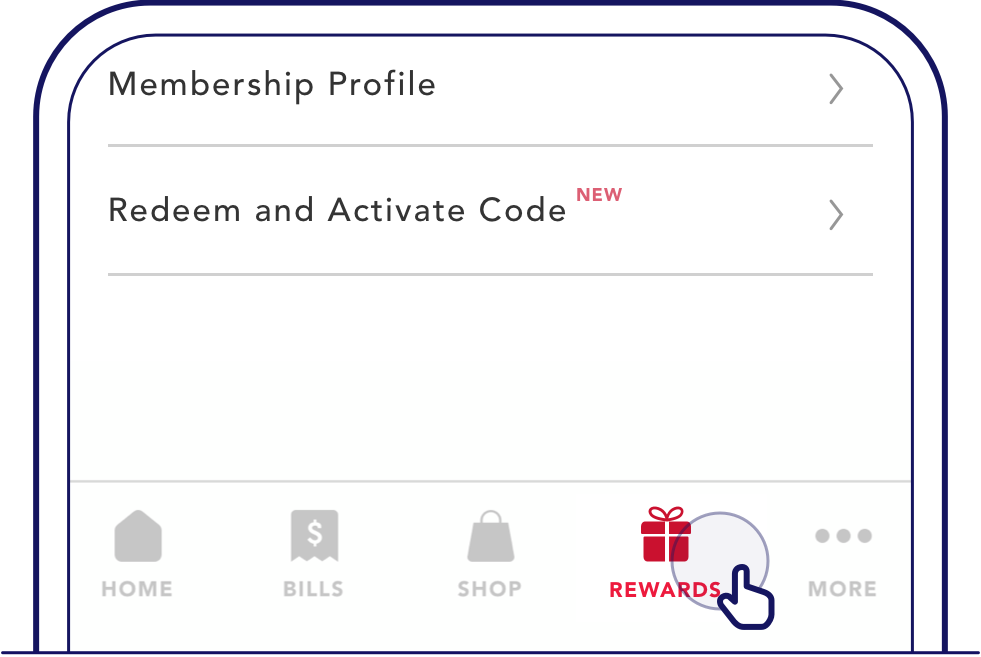Click the circular tap highlight near Rewards
Screen dimensions: 981x657
tap(719, 561)
